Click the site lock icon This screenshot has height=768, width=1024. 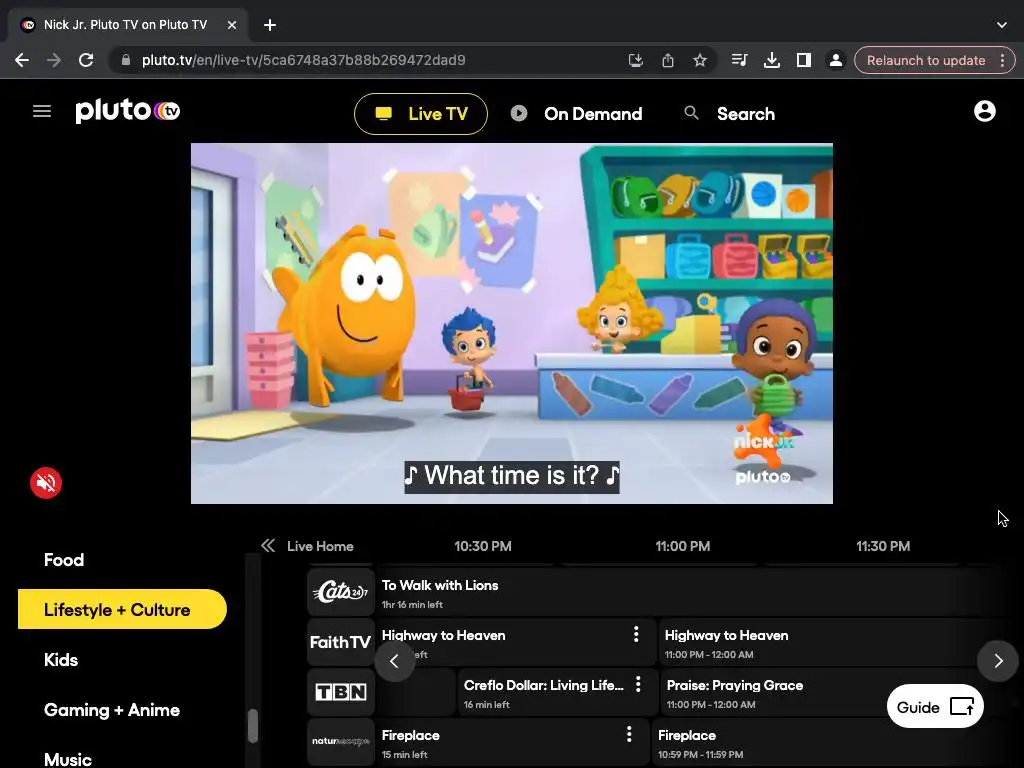[126, 60]
